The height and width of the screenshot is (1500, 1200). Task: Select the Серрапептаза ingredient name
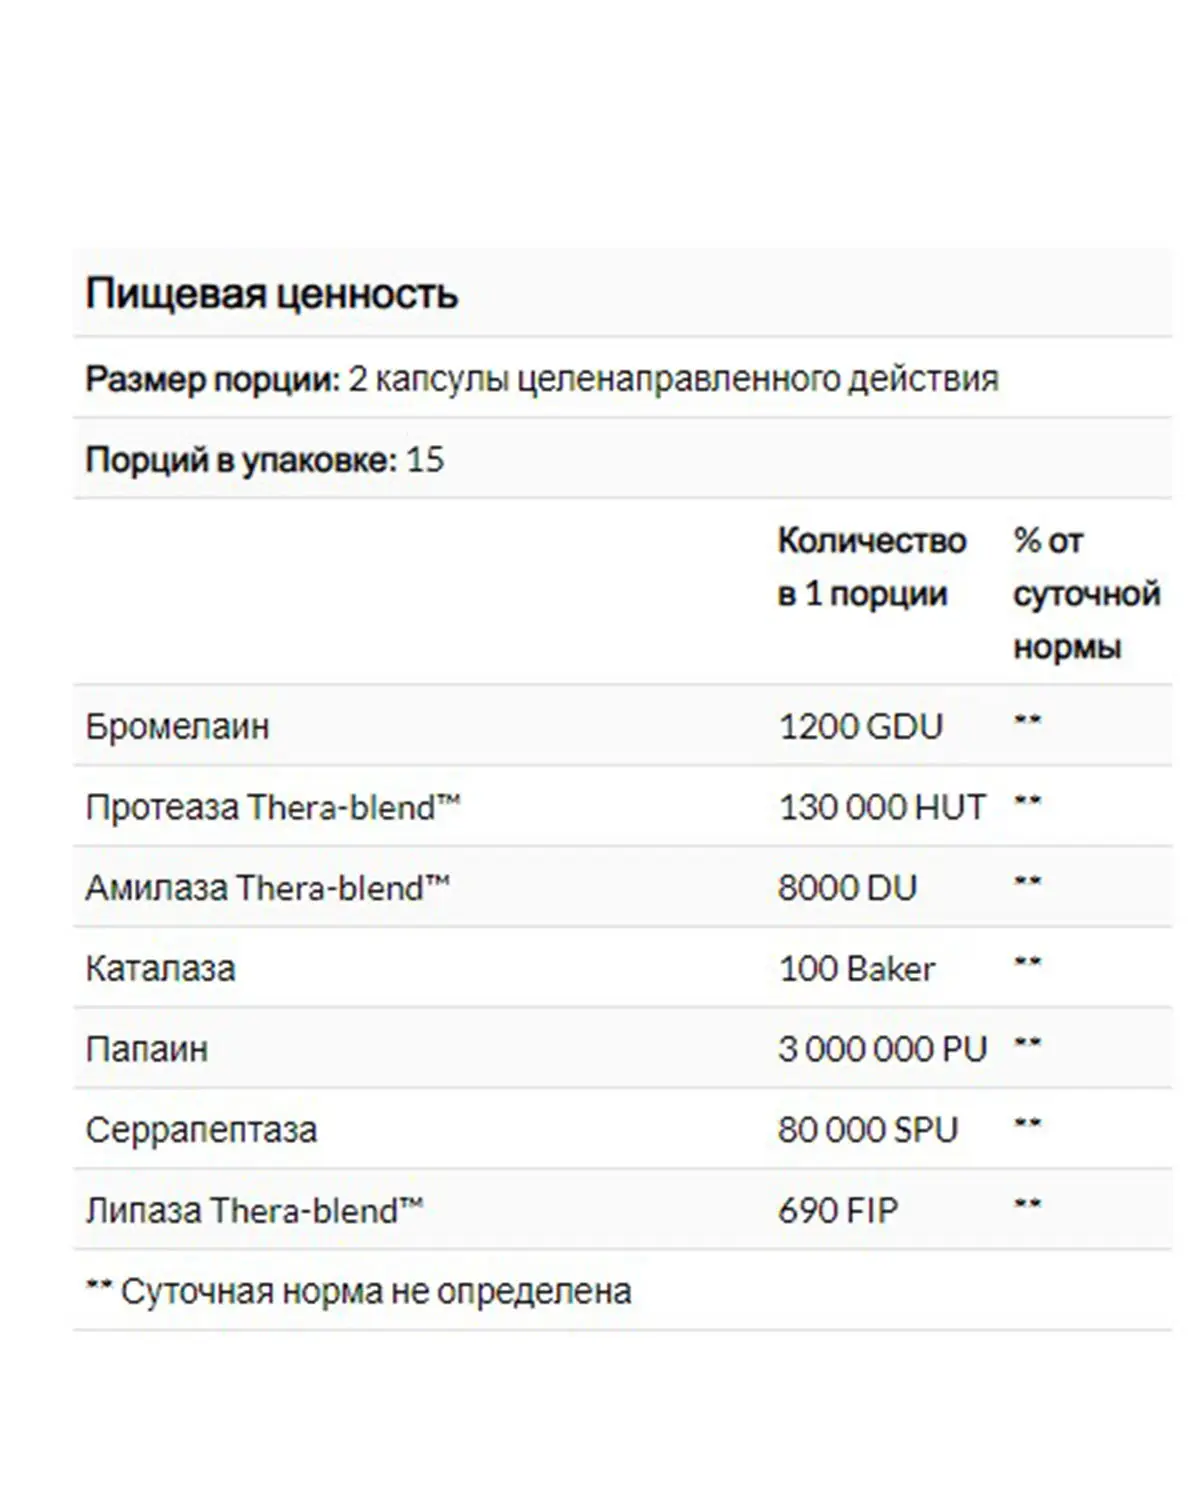click(x=201, y=1130)
